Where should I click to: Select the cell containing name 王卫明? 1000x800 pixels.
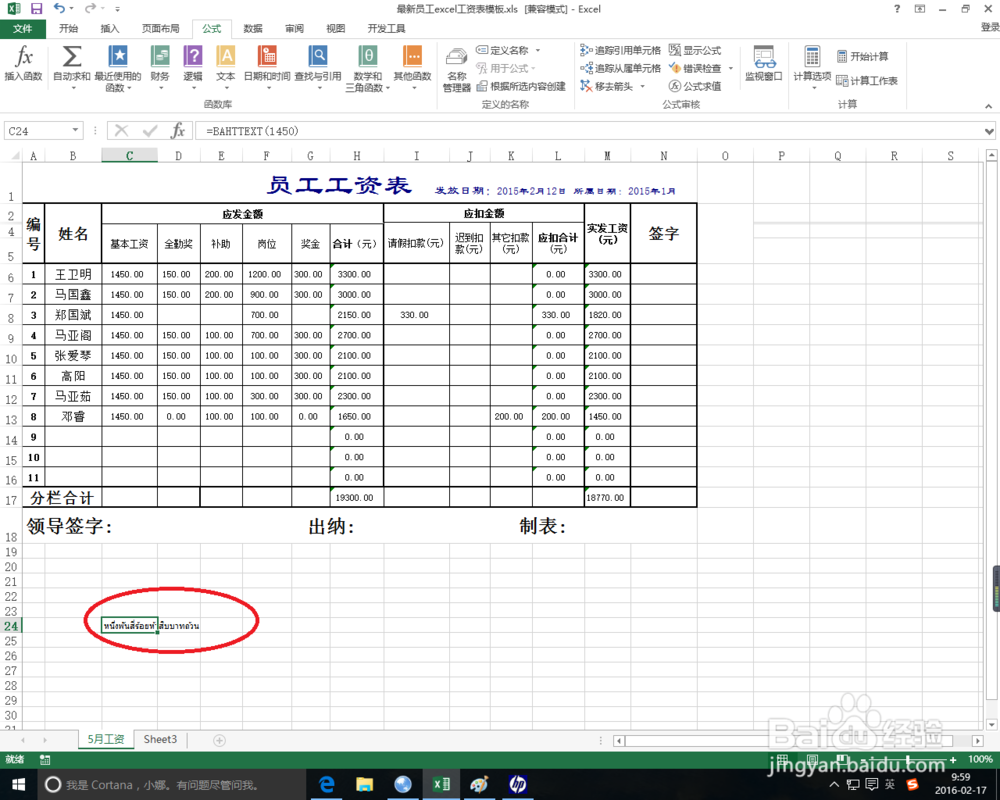[73, 274]
